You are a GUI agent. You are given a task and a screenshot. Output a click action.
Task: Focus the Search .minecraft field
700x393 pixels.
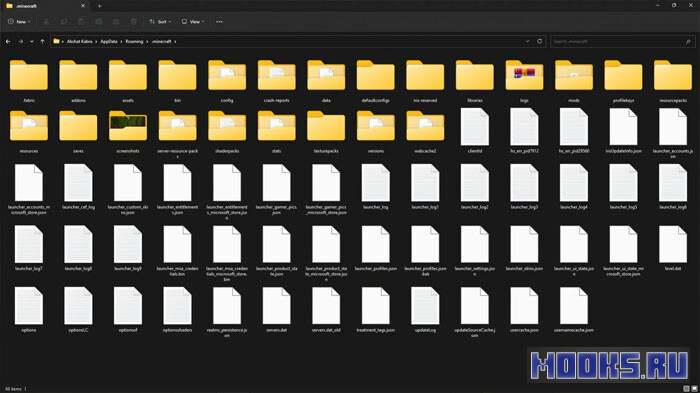[x=622, y=42]
